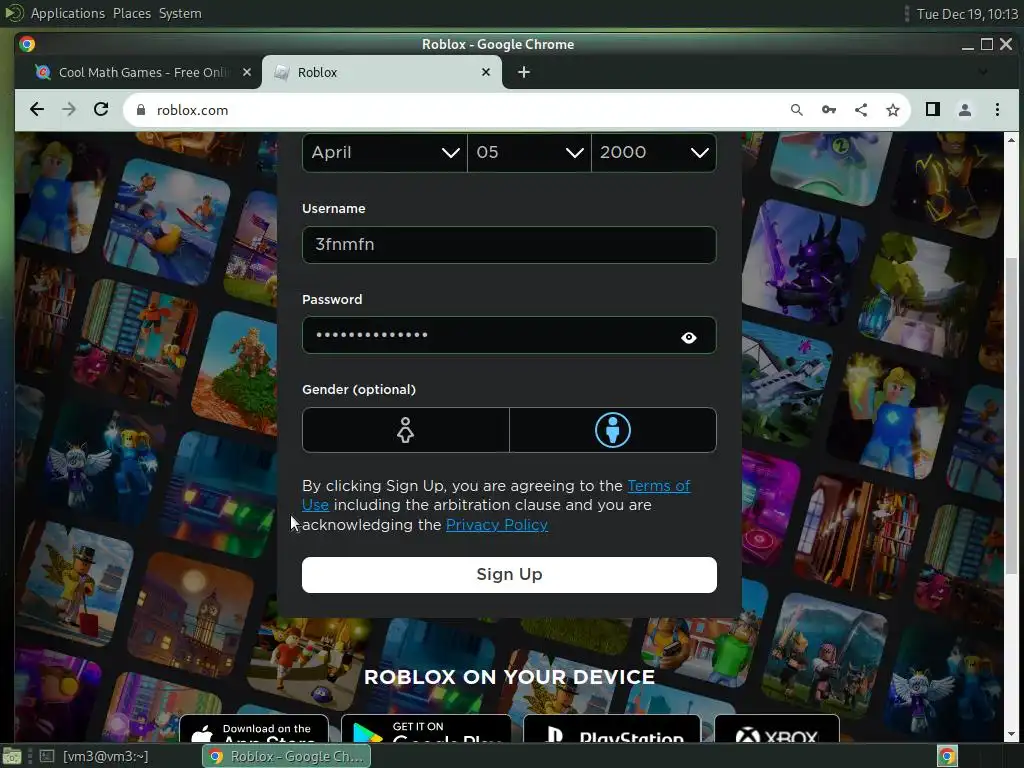The height and width of the screenshot is (768, 1024).
Task: Click the 'Gender (optional)' label
Action: 359,390
